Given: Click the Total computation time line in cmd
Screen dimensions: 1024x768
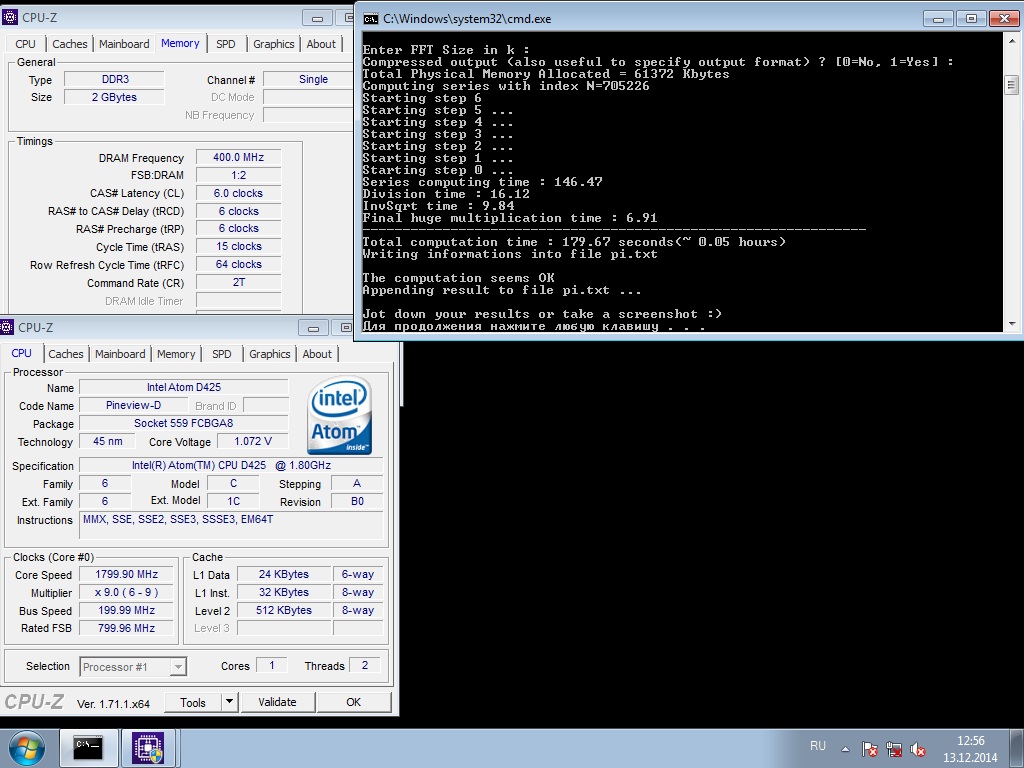Looking at the screenshot, I should (x=574, y=242).
